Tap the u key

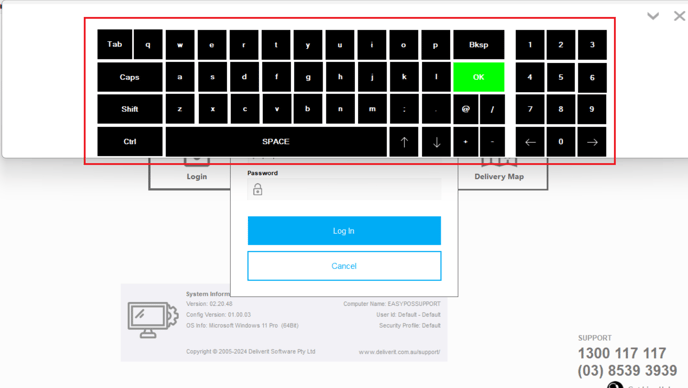(x=340, y=45)
